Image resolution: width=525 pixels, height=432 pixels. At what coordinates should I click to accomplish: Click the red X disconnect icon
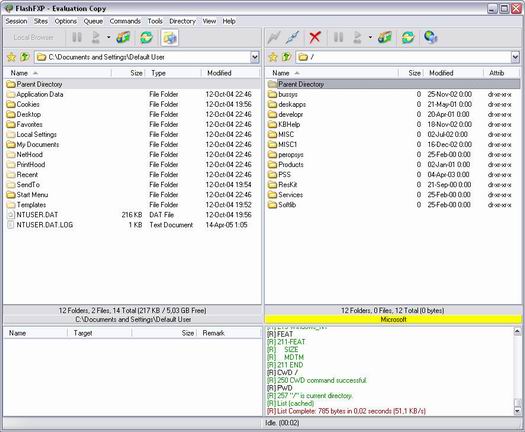click(x=315, y=38)
